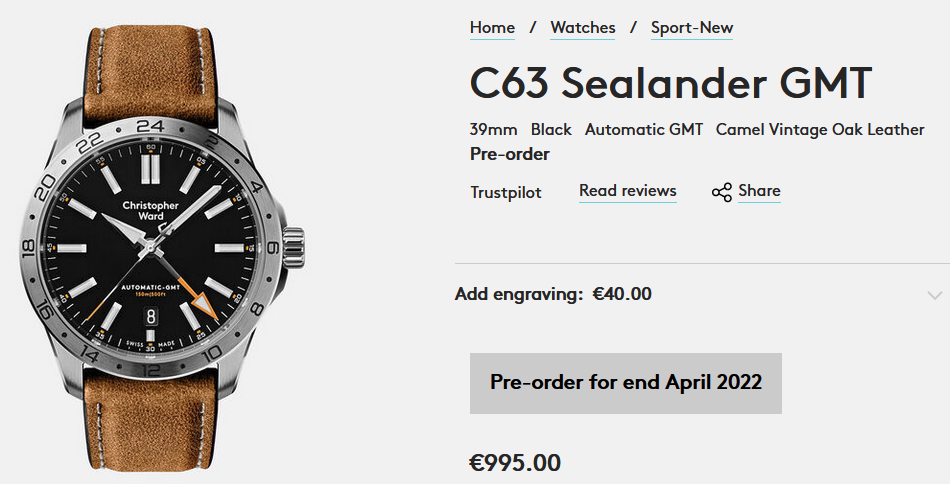Click the date window on the watch dial
950x484 pixels.
[150, 315]
